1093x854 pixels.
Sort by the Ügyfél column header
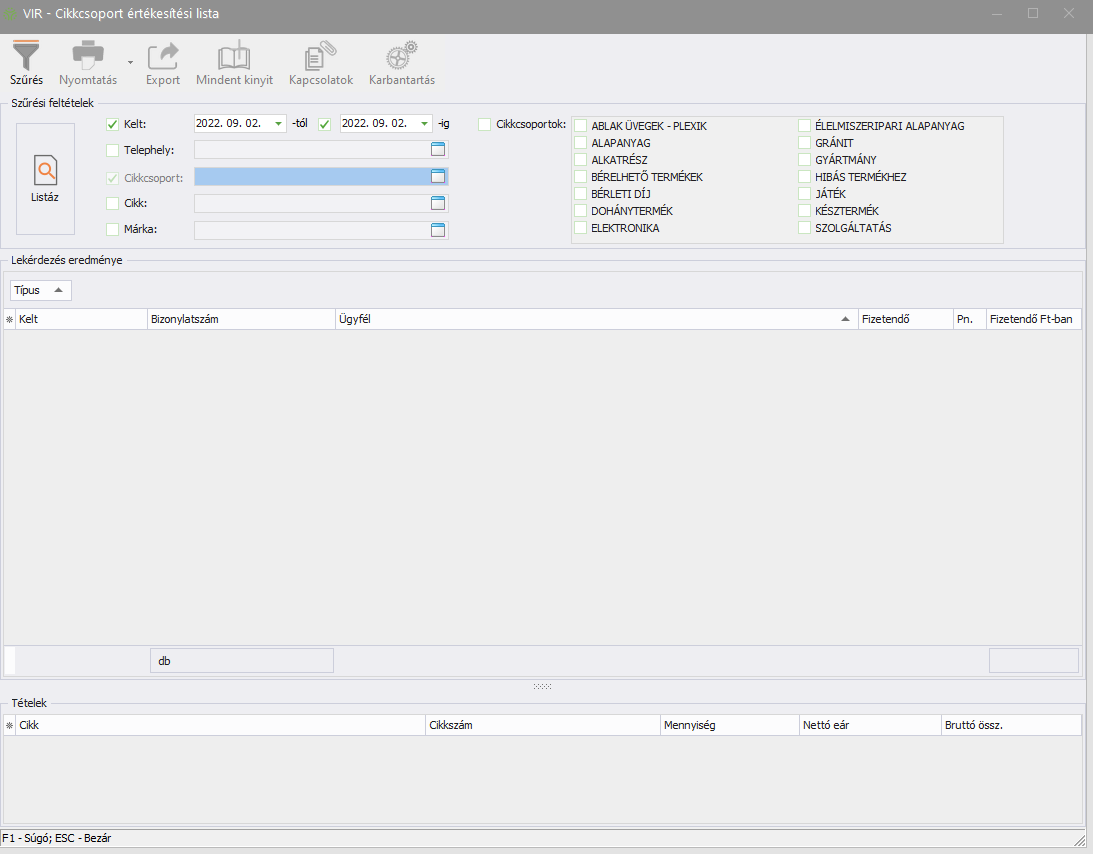pyautogui.click(x=595, y=319)
